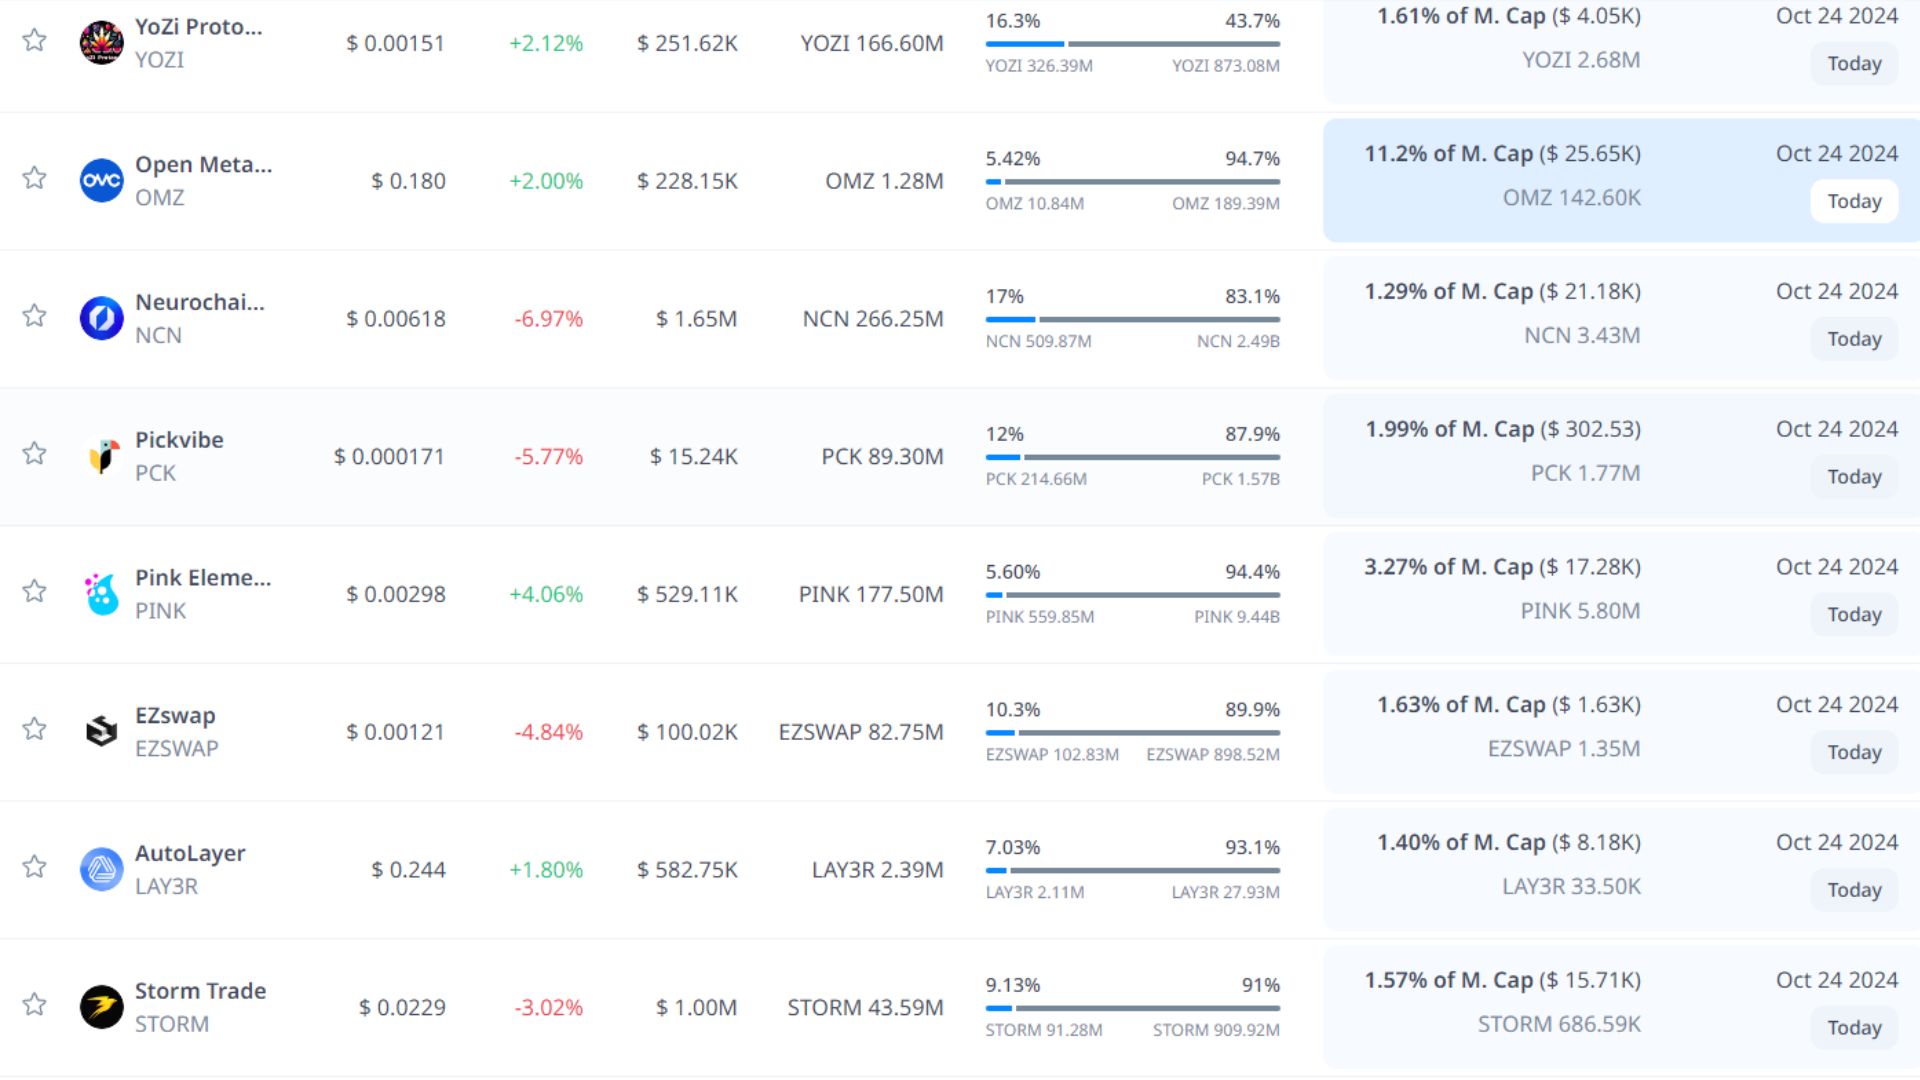Toggle favorite star for Open Meta
The height and width of the screenshot is (1080, 1920).
pos(35,178)
